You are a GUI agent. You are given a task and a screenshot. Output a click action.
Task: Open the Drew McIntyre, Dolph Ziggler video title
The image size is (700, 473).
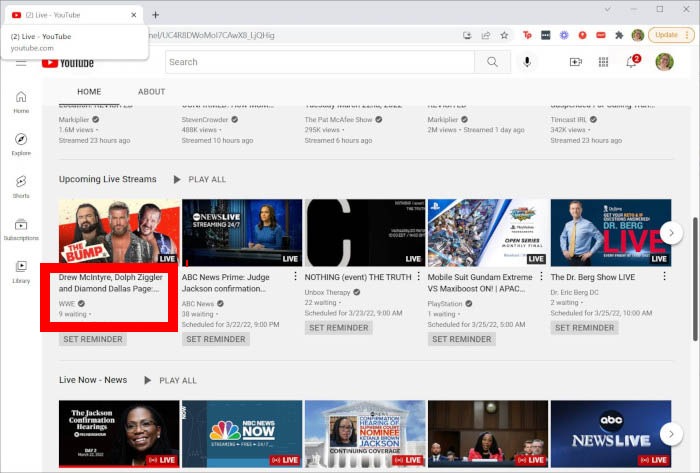point(111,283)
